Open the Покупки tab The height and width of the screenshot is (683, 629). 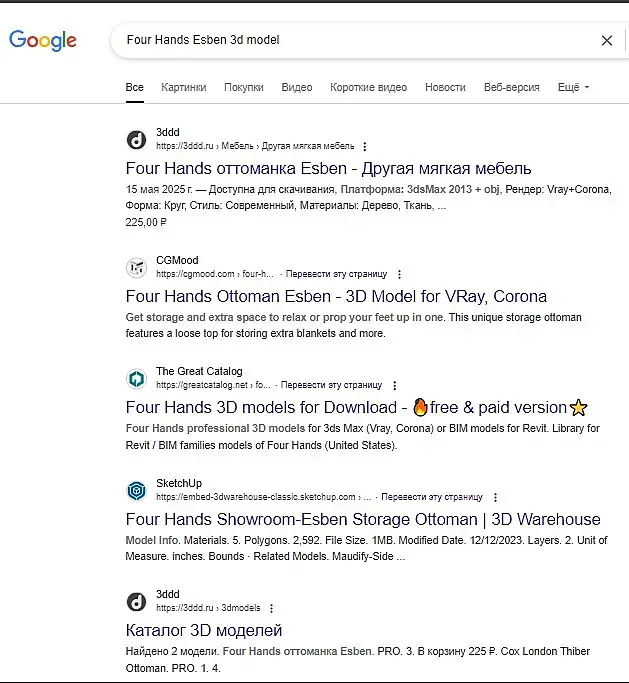(244, 88)
